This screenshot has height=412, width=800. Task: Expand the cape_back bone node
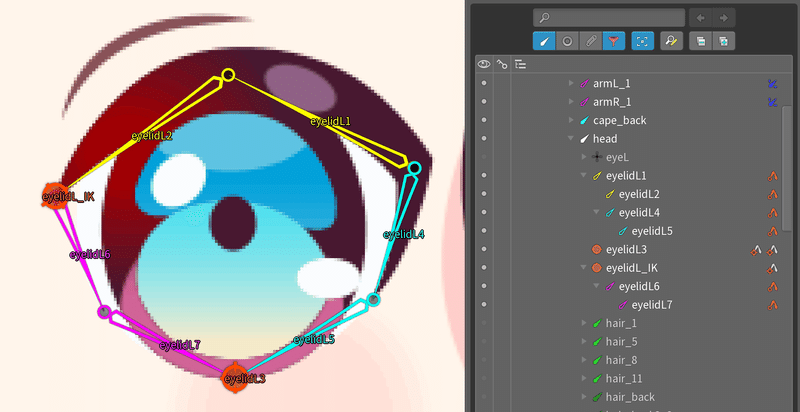[571, 120]
